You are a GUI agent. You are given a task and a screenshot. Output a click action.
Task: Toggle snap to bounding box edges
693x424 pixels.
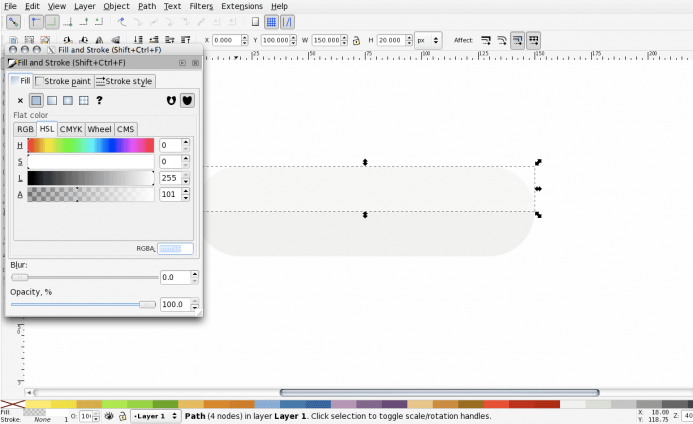(52, 22)
